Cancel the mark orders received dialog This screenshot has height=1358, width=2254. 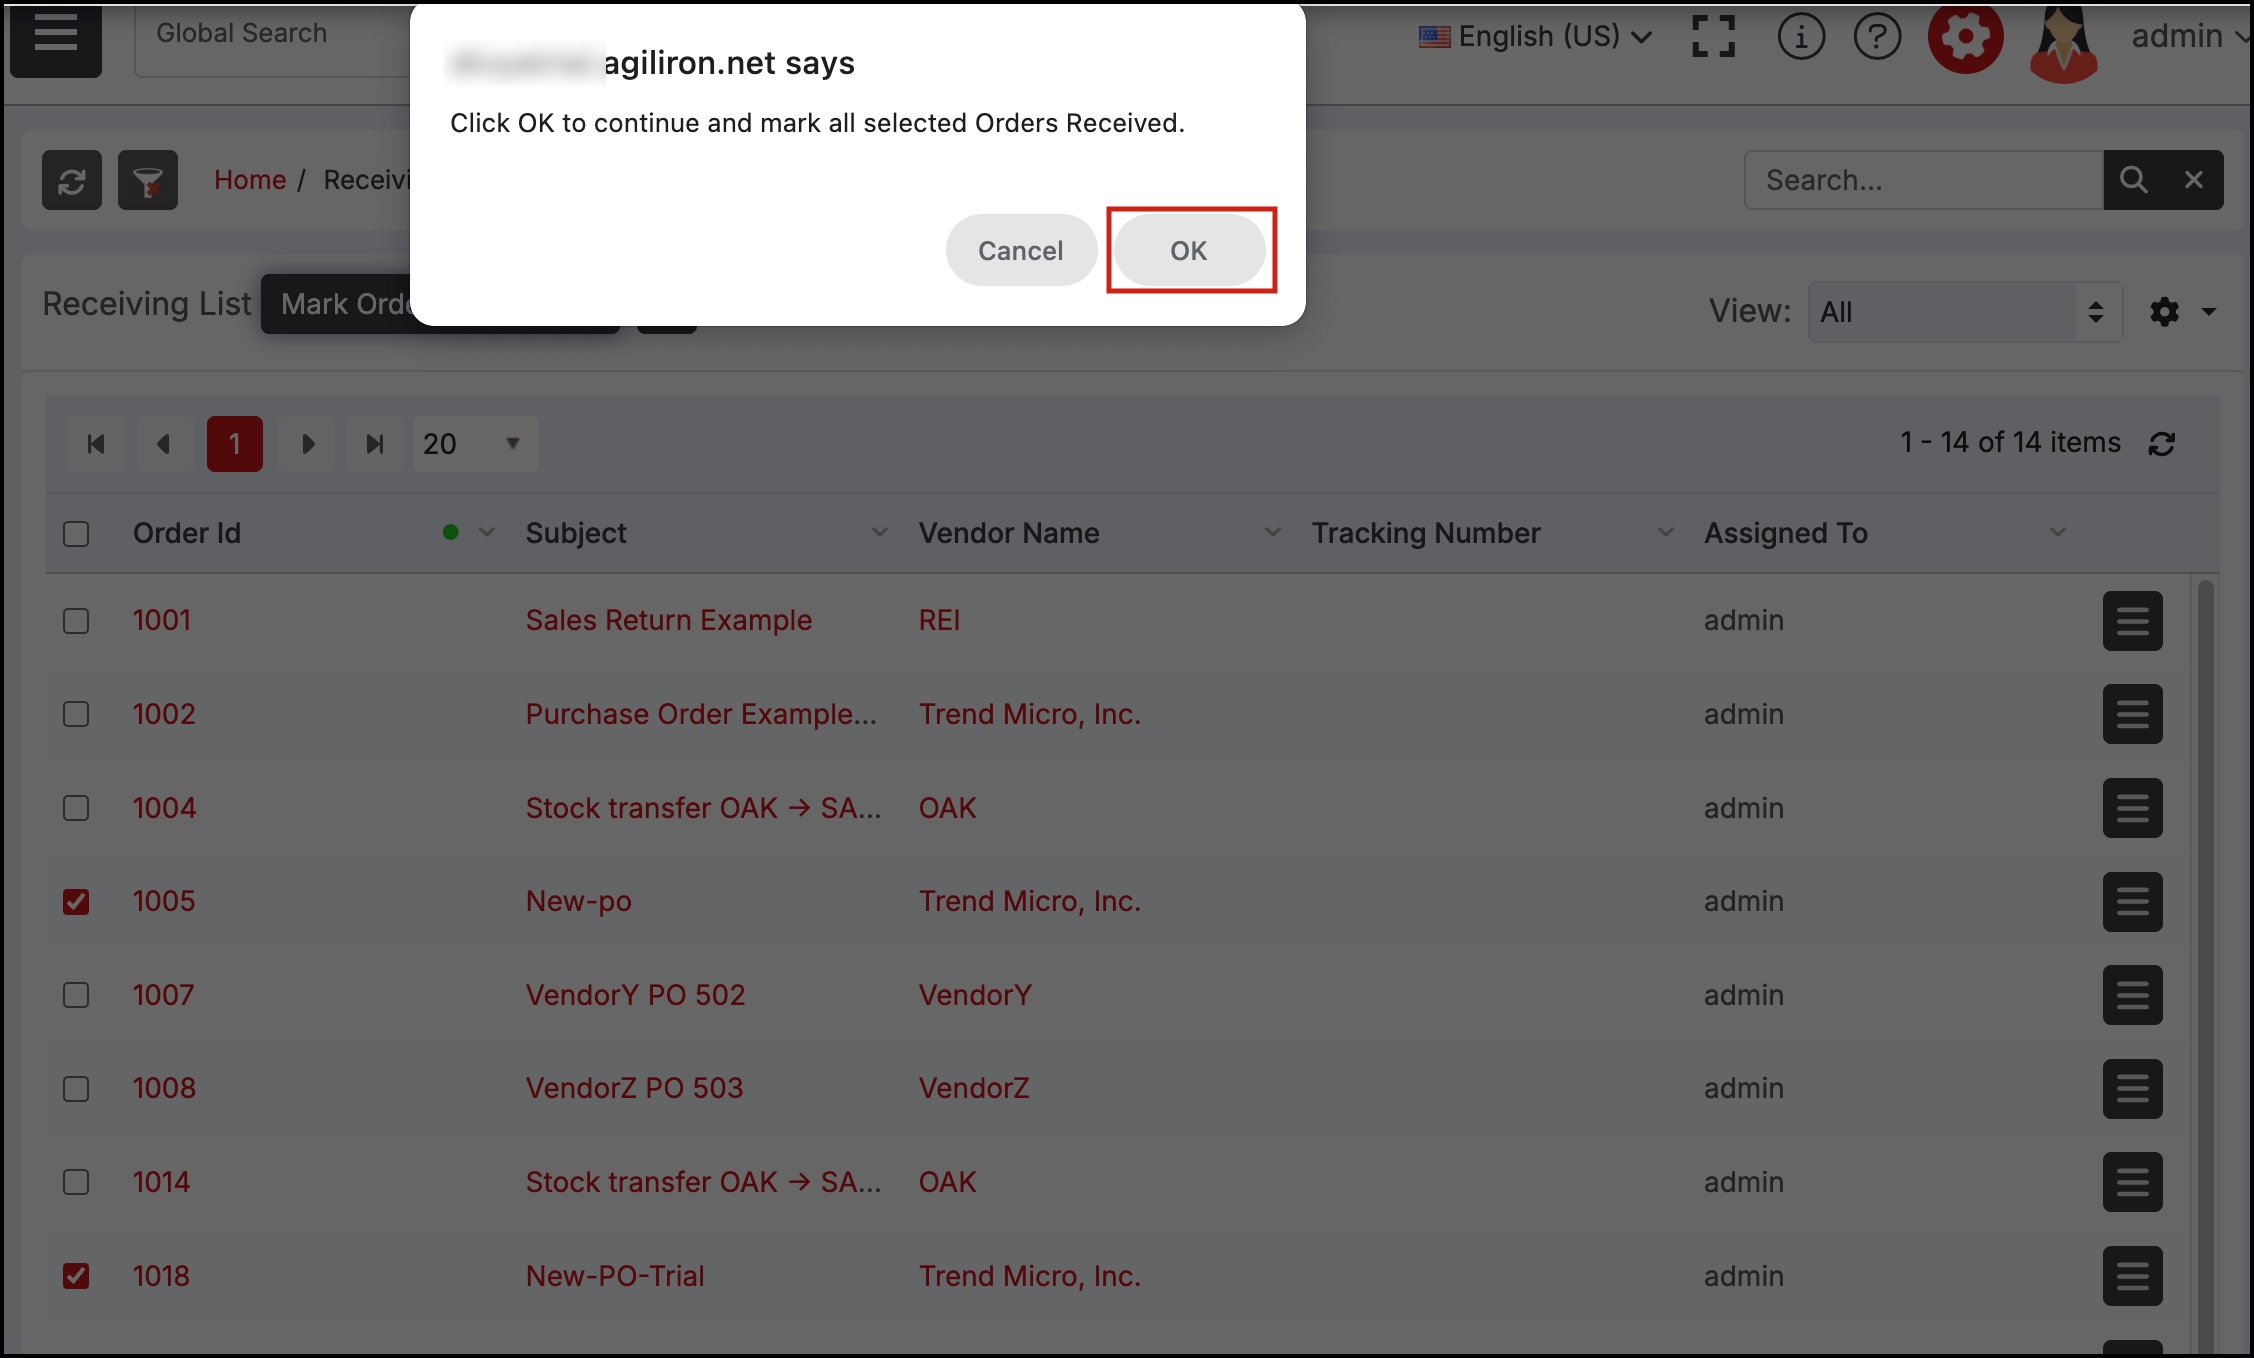[x=1020, y=250]
